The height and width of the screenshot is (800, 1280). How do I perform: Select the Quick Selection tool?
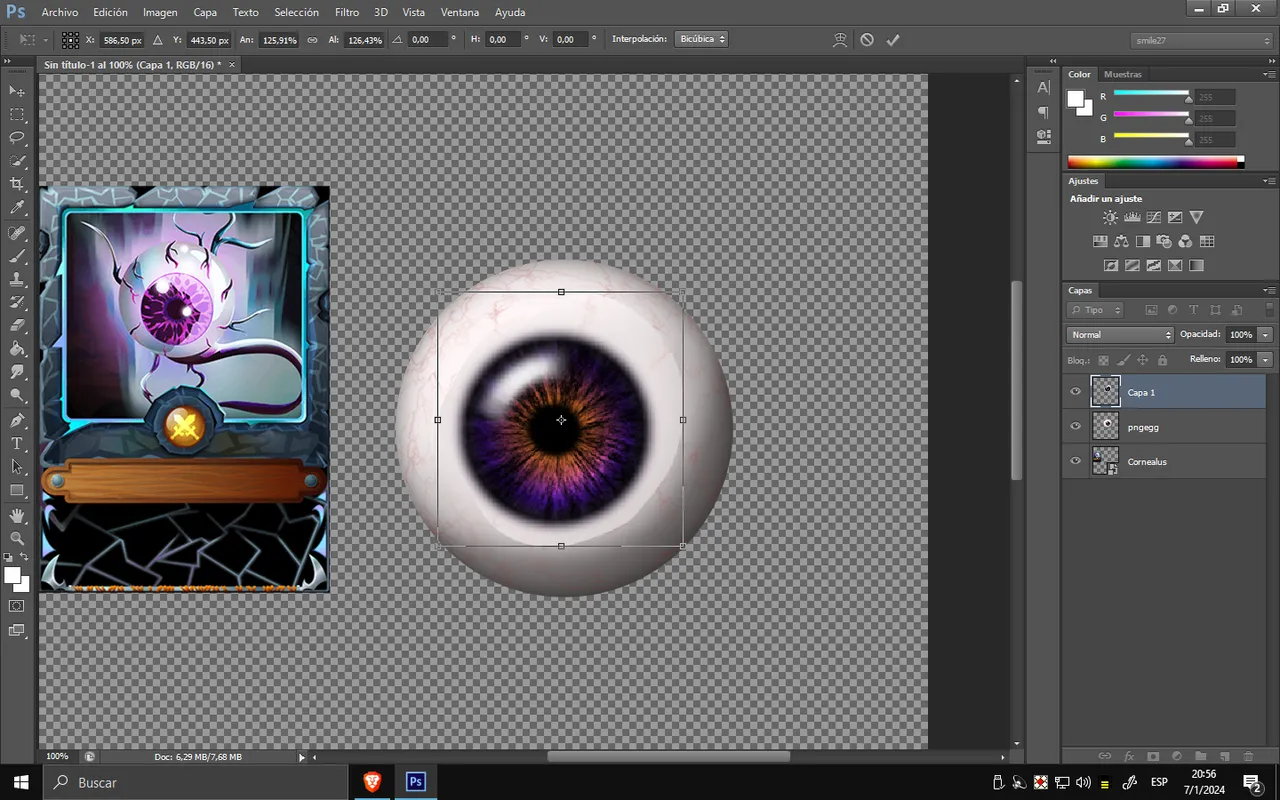click(x=17, y=161)
